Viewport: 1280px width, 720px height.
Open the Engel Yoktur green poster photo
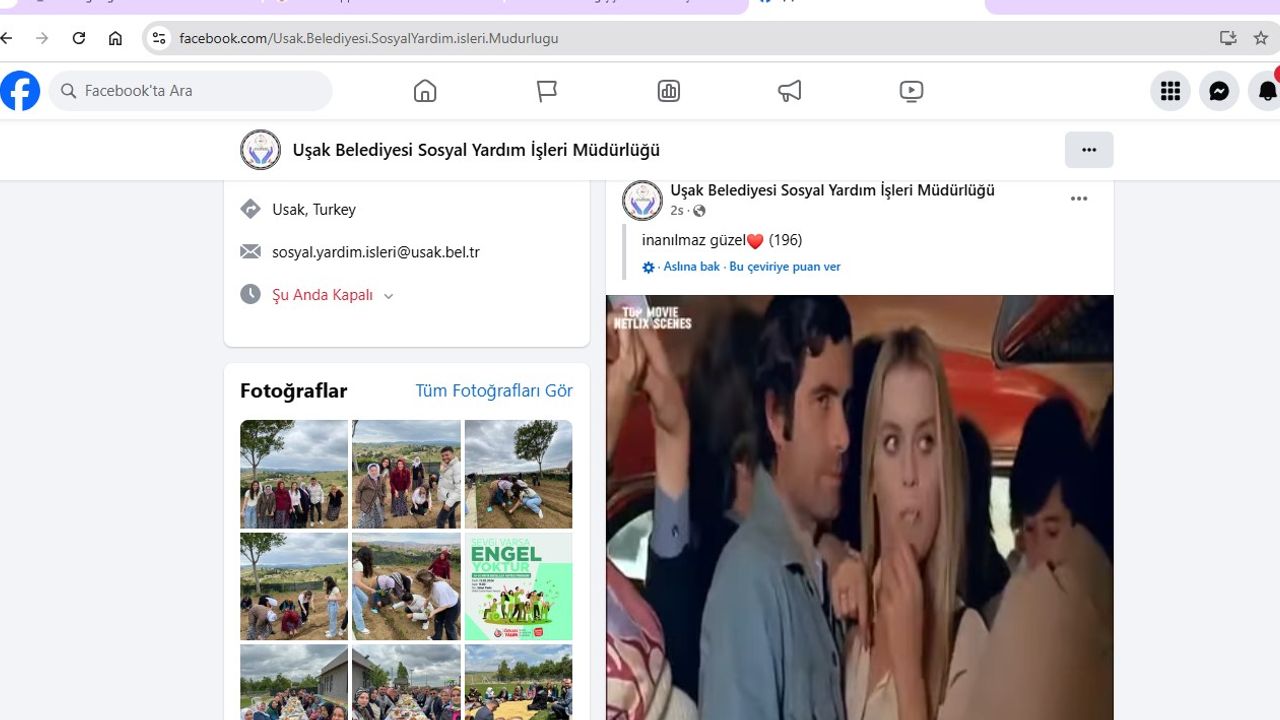click(x=518, y=586)
